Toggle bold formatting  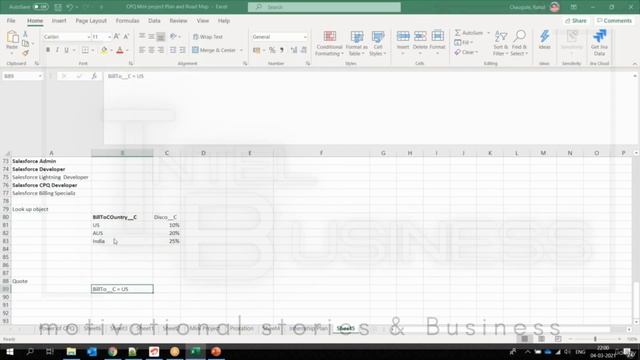point(48,50)
